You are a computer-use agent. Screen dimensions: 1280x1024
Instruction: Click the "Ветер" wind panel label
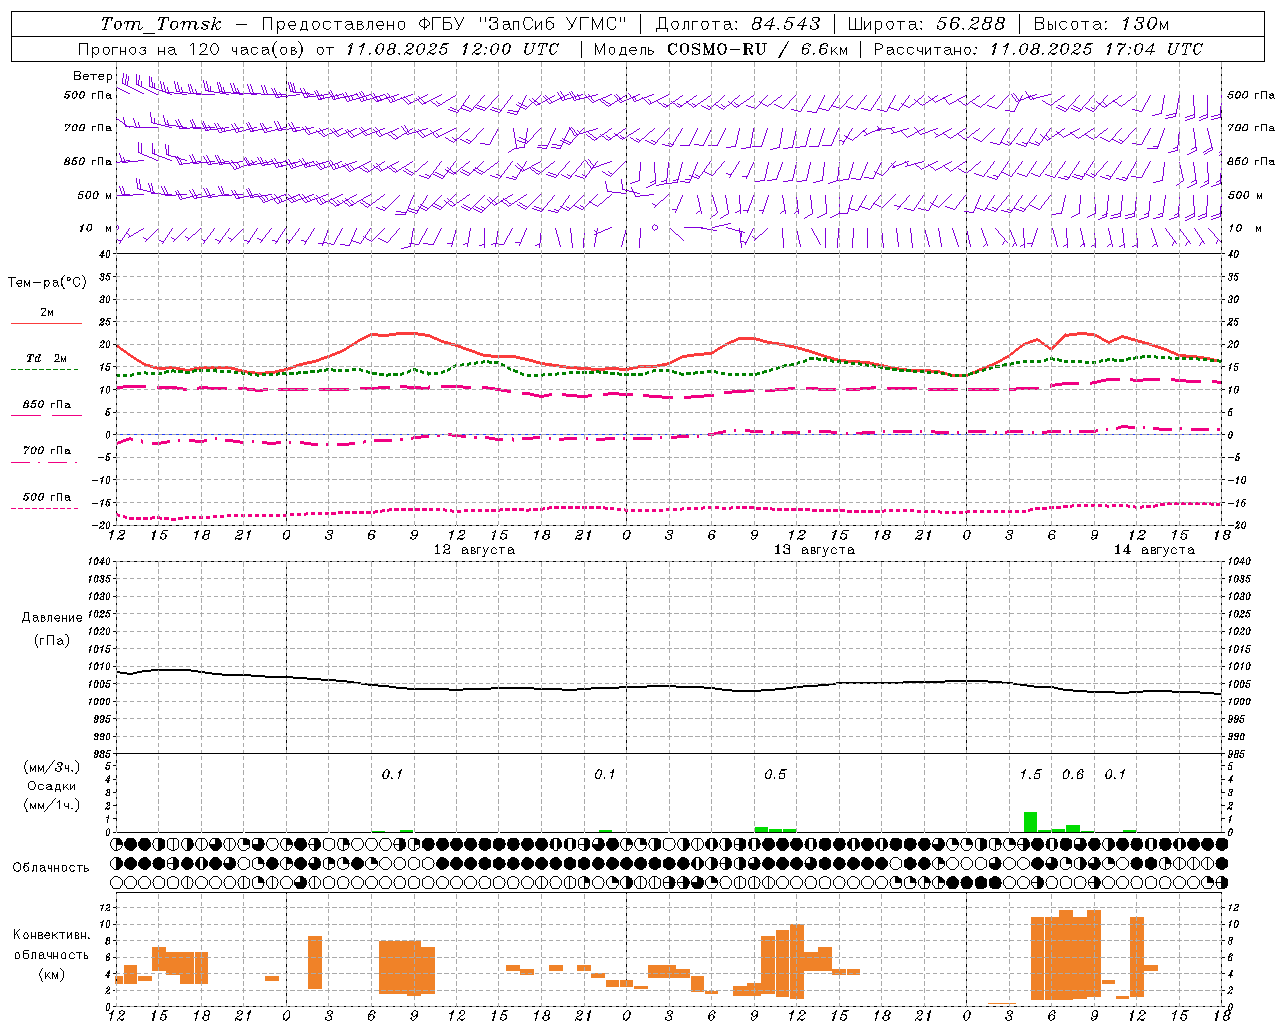coord(93,76)
